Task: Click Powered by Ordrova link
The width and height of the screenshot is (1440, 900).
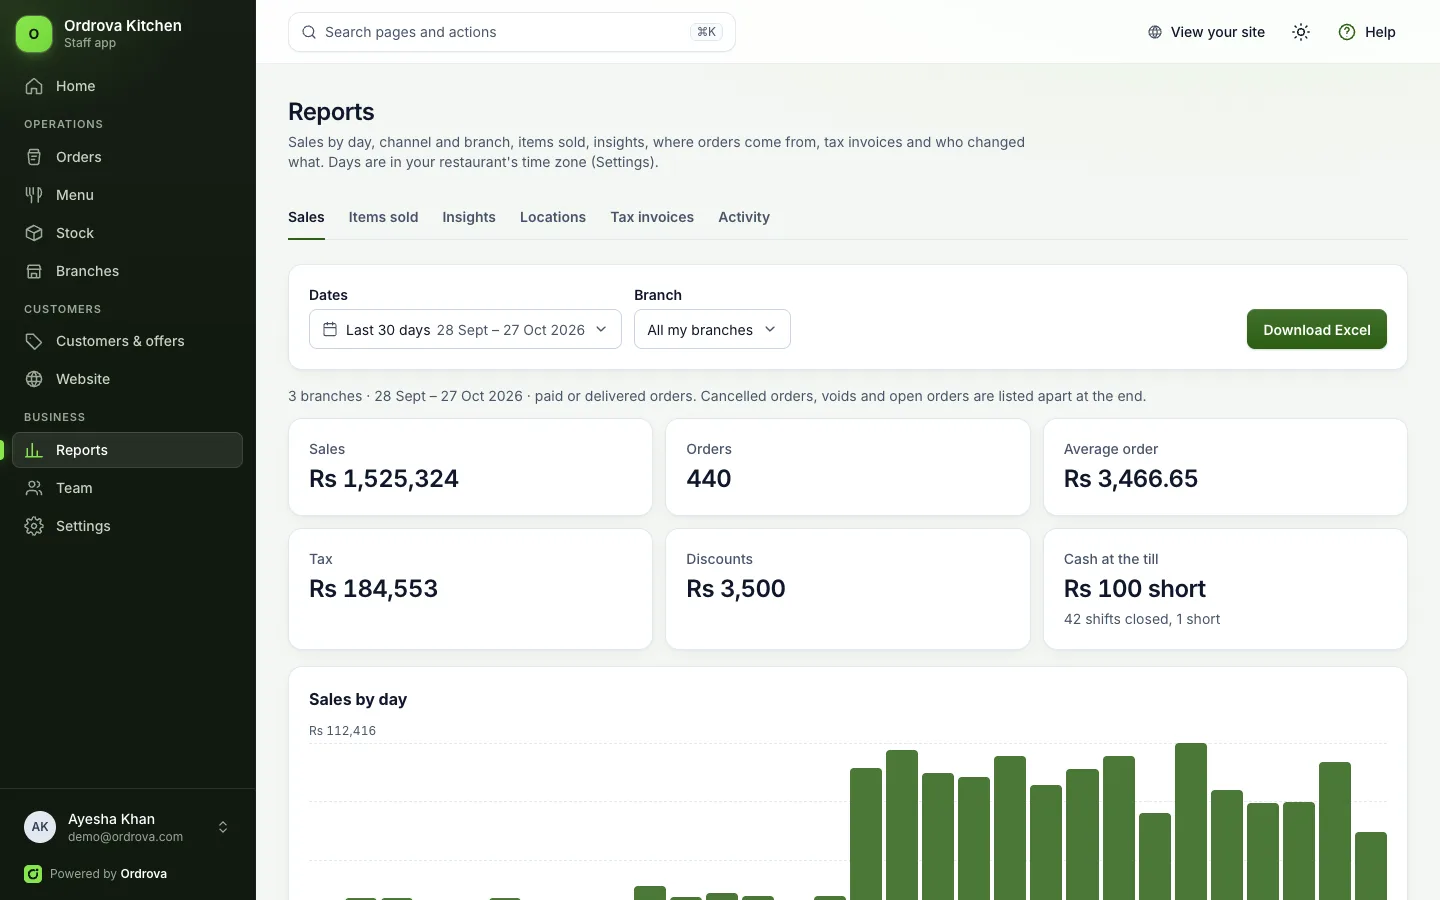Action: (x=96, y=874)
